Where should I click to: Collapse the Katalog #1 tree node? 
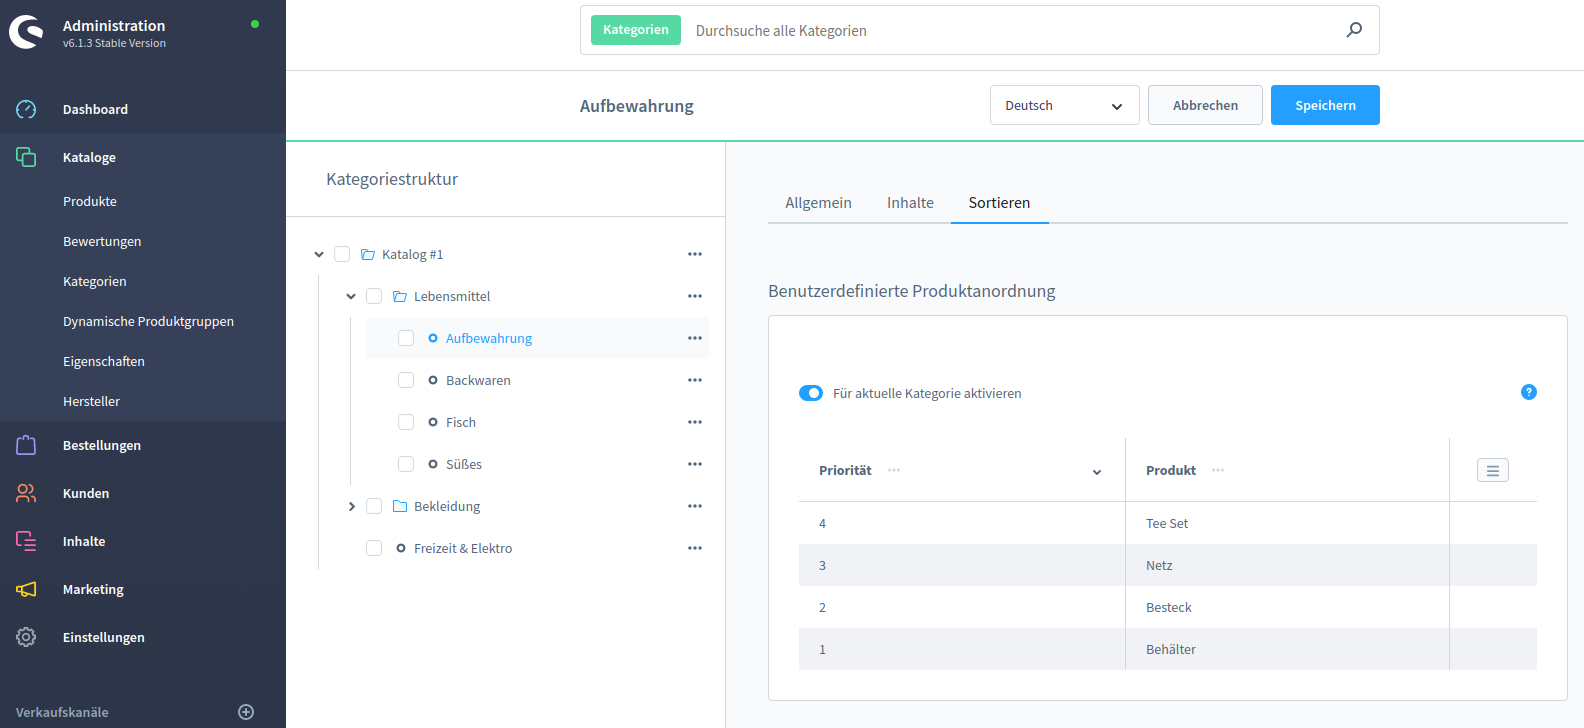pos(319,254)
